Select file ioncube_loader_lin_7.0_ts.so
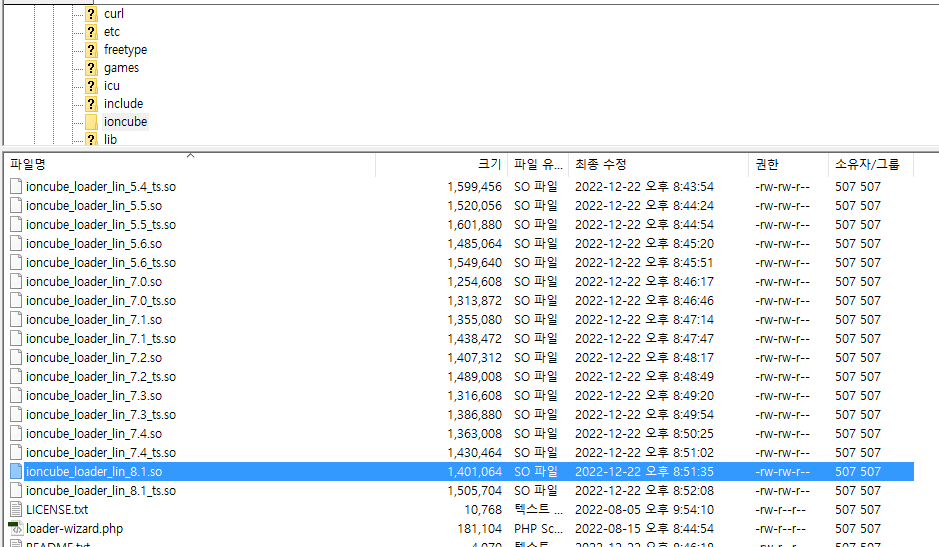The image size is (939, 547). pyautogui.click(x=101, y=301)
